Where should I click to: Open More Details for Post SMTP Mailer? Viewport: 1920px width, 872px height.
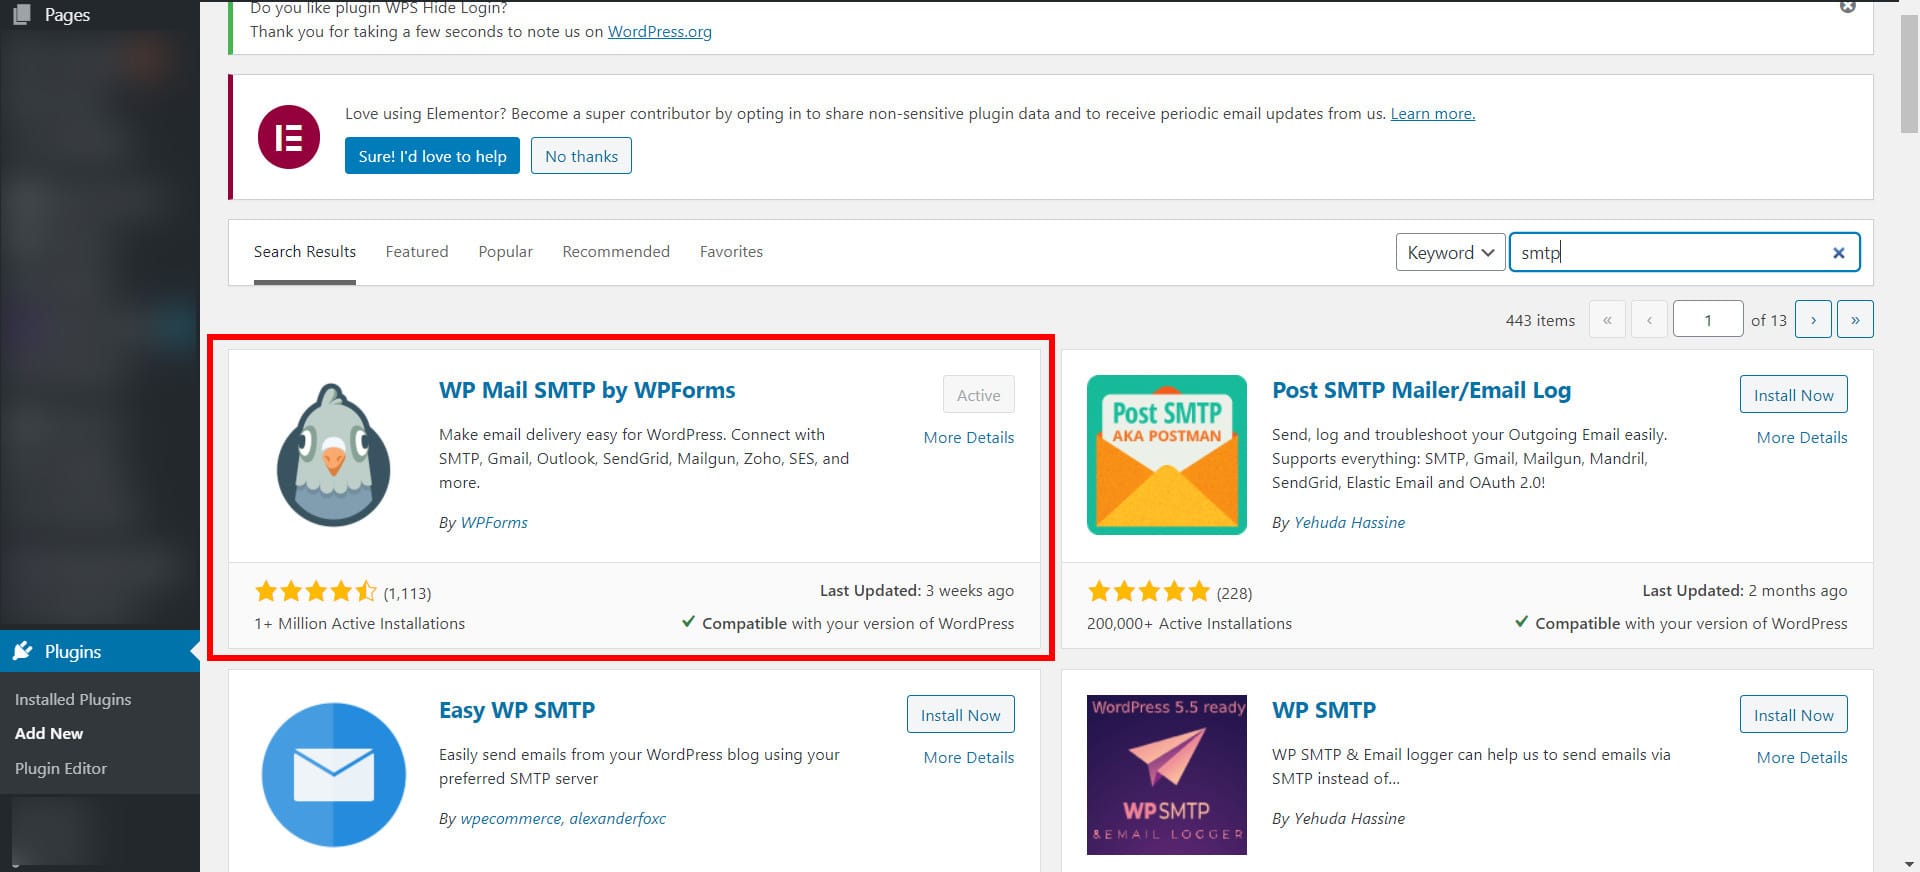(1802, 438)
